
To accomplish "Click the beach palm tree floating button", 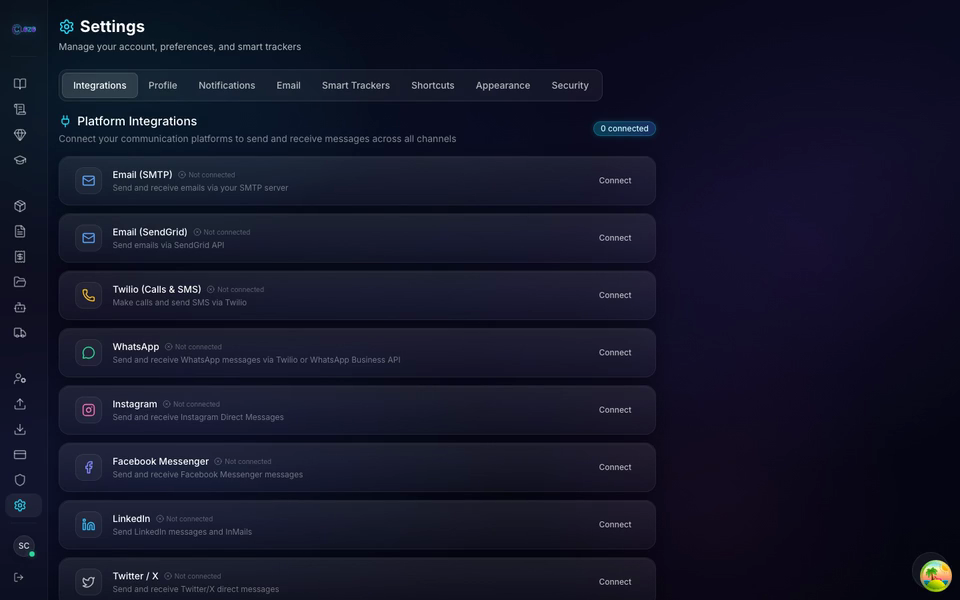I will tap(935, 576).
